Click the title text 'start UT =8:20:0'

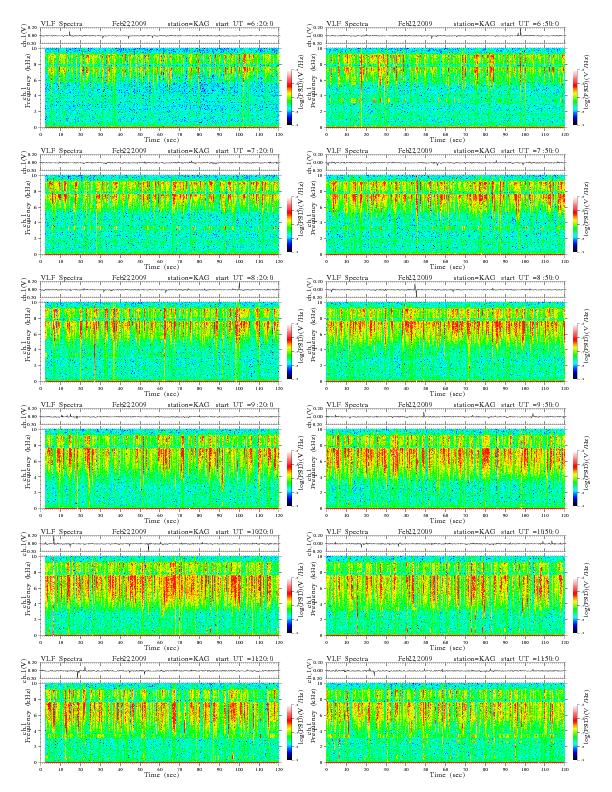tap(244, 278)
